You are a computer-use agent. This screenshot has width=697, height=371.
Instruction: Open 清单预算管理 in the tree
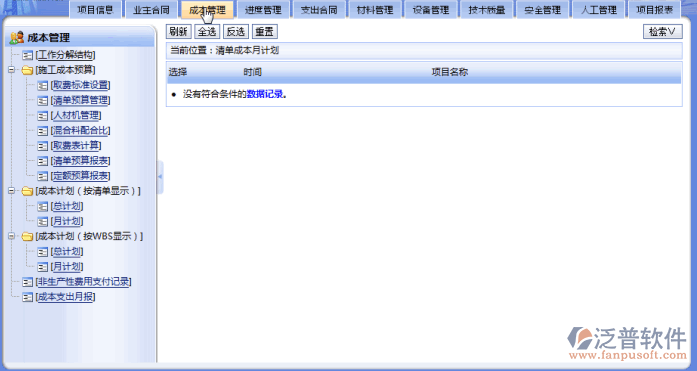[x=80, y=100]
